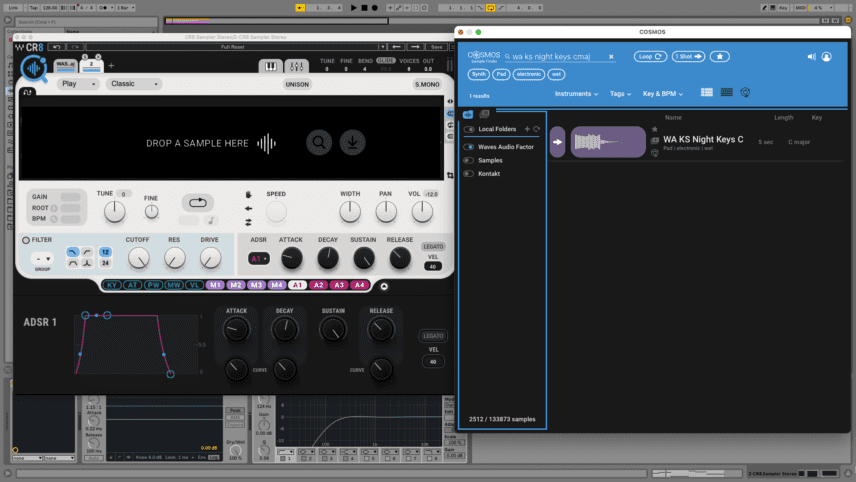Select the low-pass filter shape
Screen dimensions: 856x482
[x=73, y=252]
